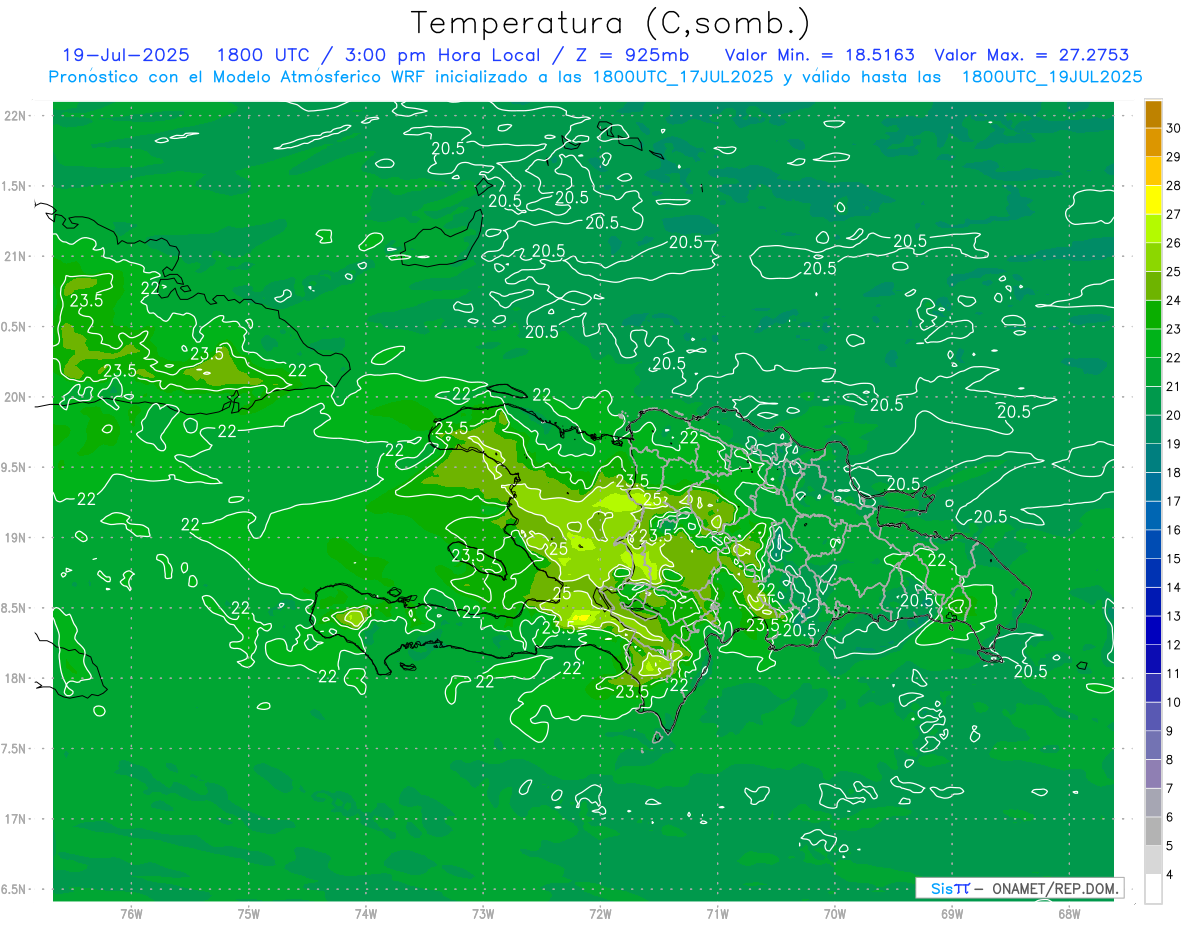The width and height of the screenshot is (1200, 927).
Task: Click the latitude label '22N'
Action: pos(17,116)
